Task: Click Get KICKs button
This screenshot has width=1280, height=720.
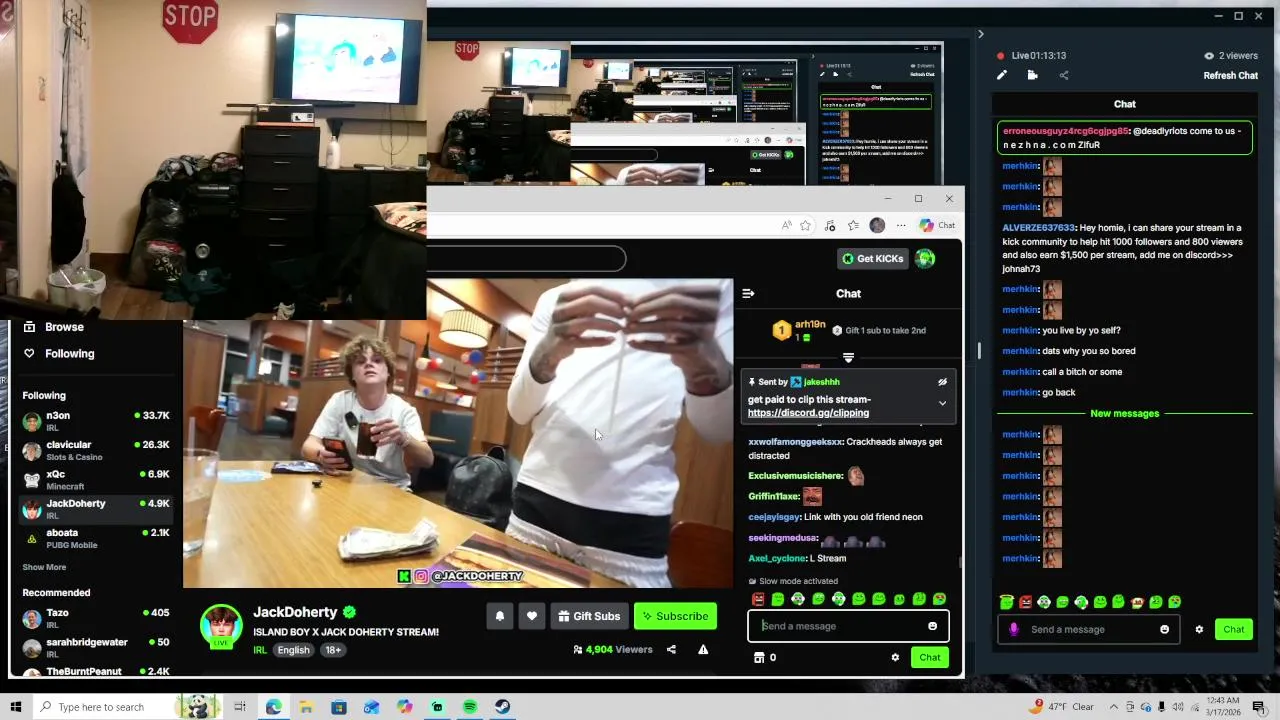Action: point(873,259)
